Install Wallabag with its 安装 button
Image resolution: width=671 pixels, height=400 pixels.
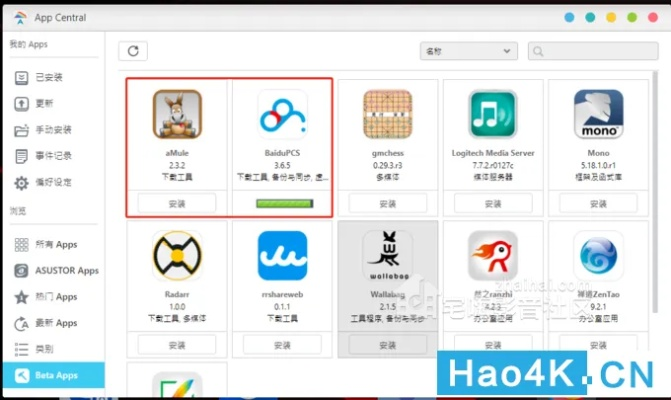pos(388,345)
